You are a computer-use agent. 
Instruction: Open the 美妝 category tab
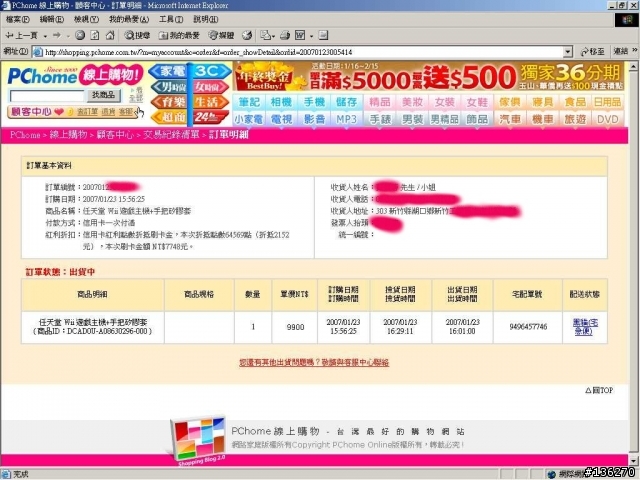(x=412, y=102)
